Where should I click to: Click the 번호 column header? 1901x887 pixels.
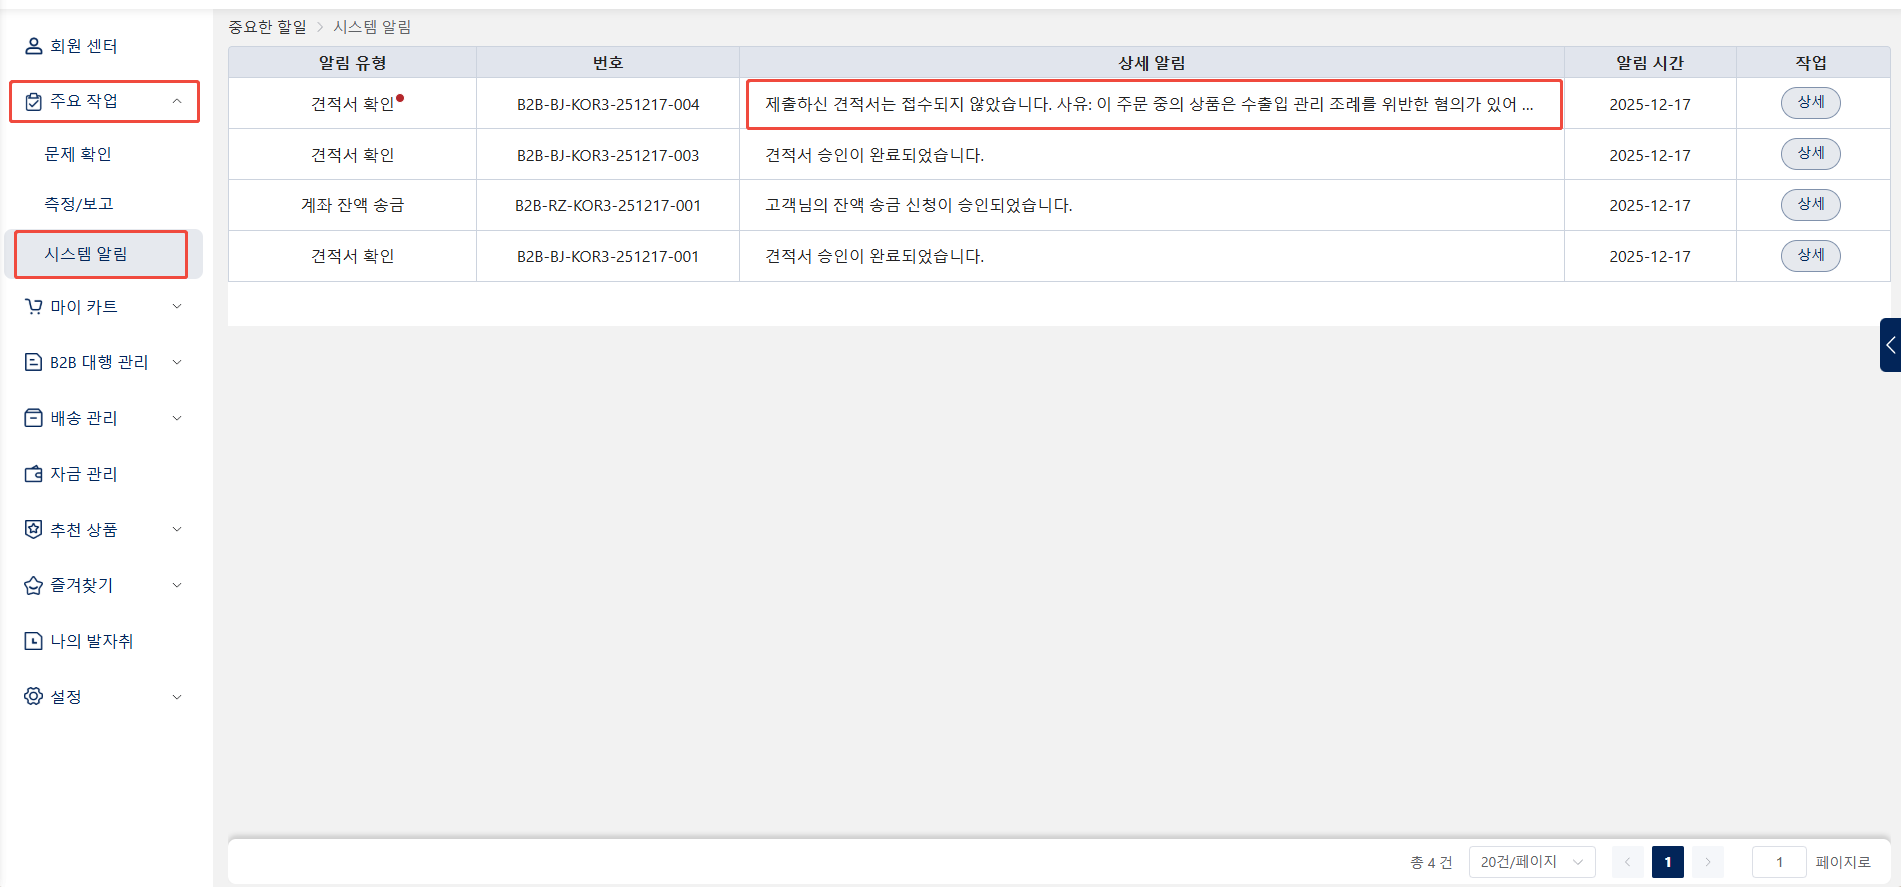click(x=608, y=63)
